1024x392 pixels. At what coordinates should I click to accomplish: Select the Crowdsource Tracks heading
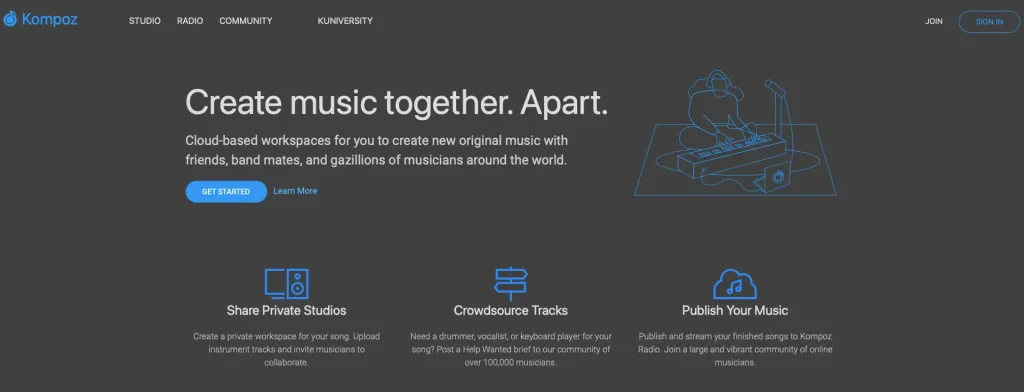(511, 310)
